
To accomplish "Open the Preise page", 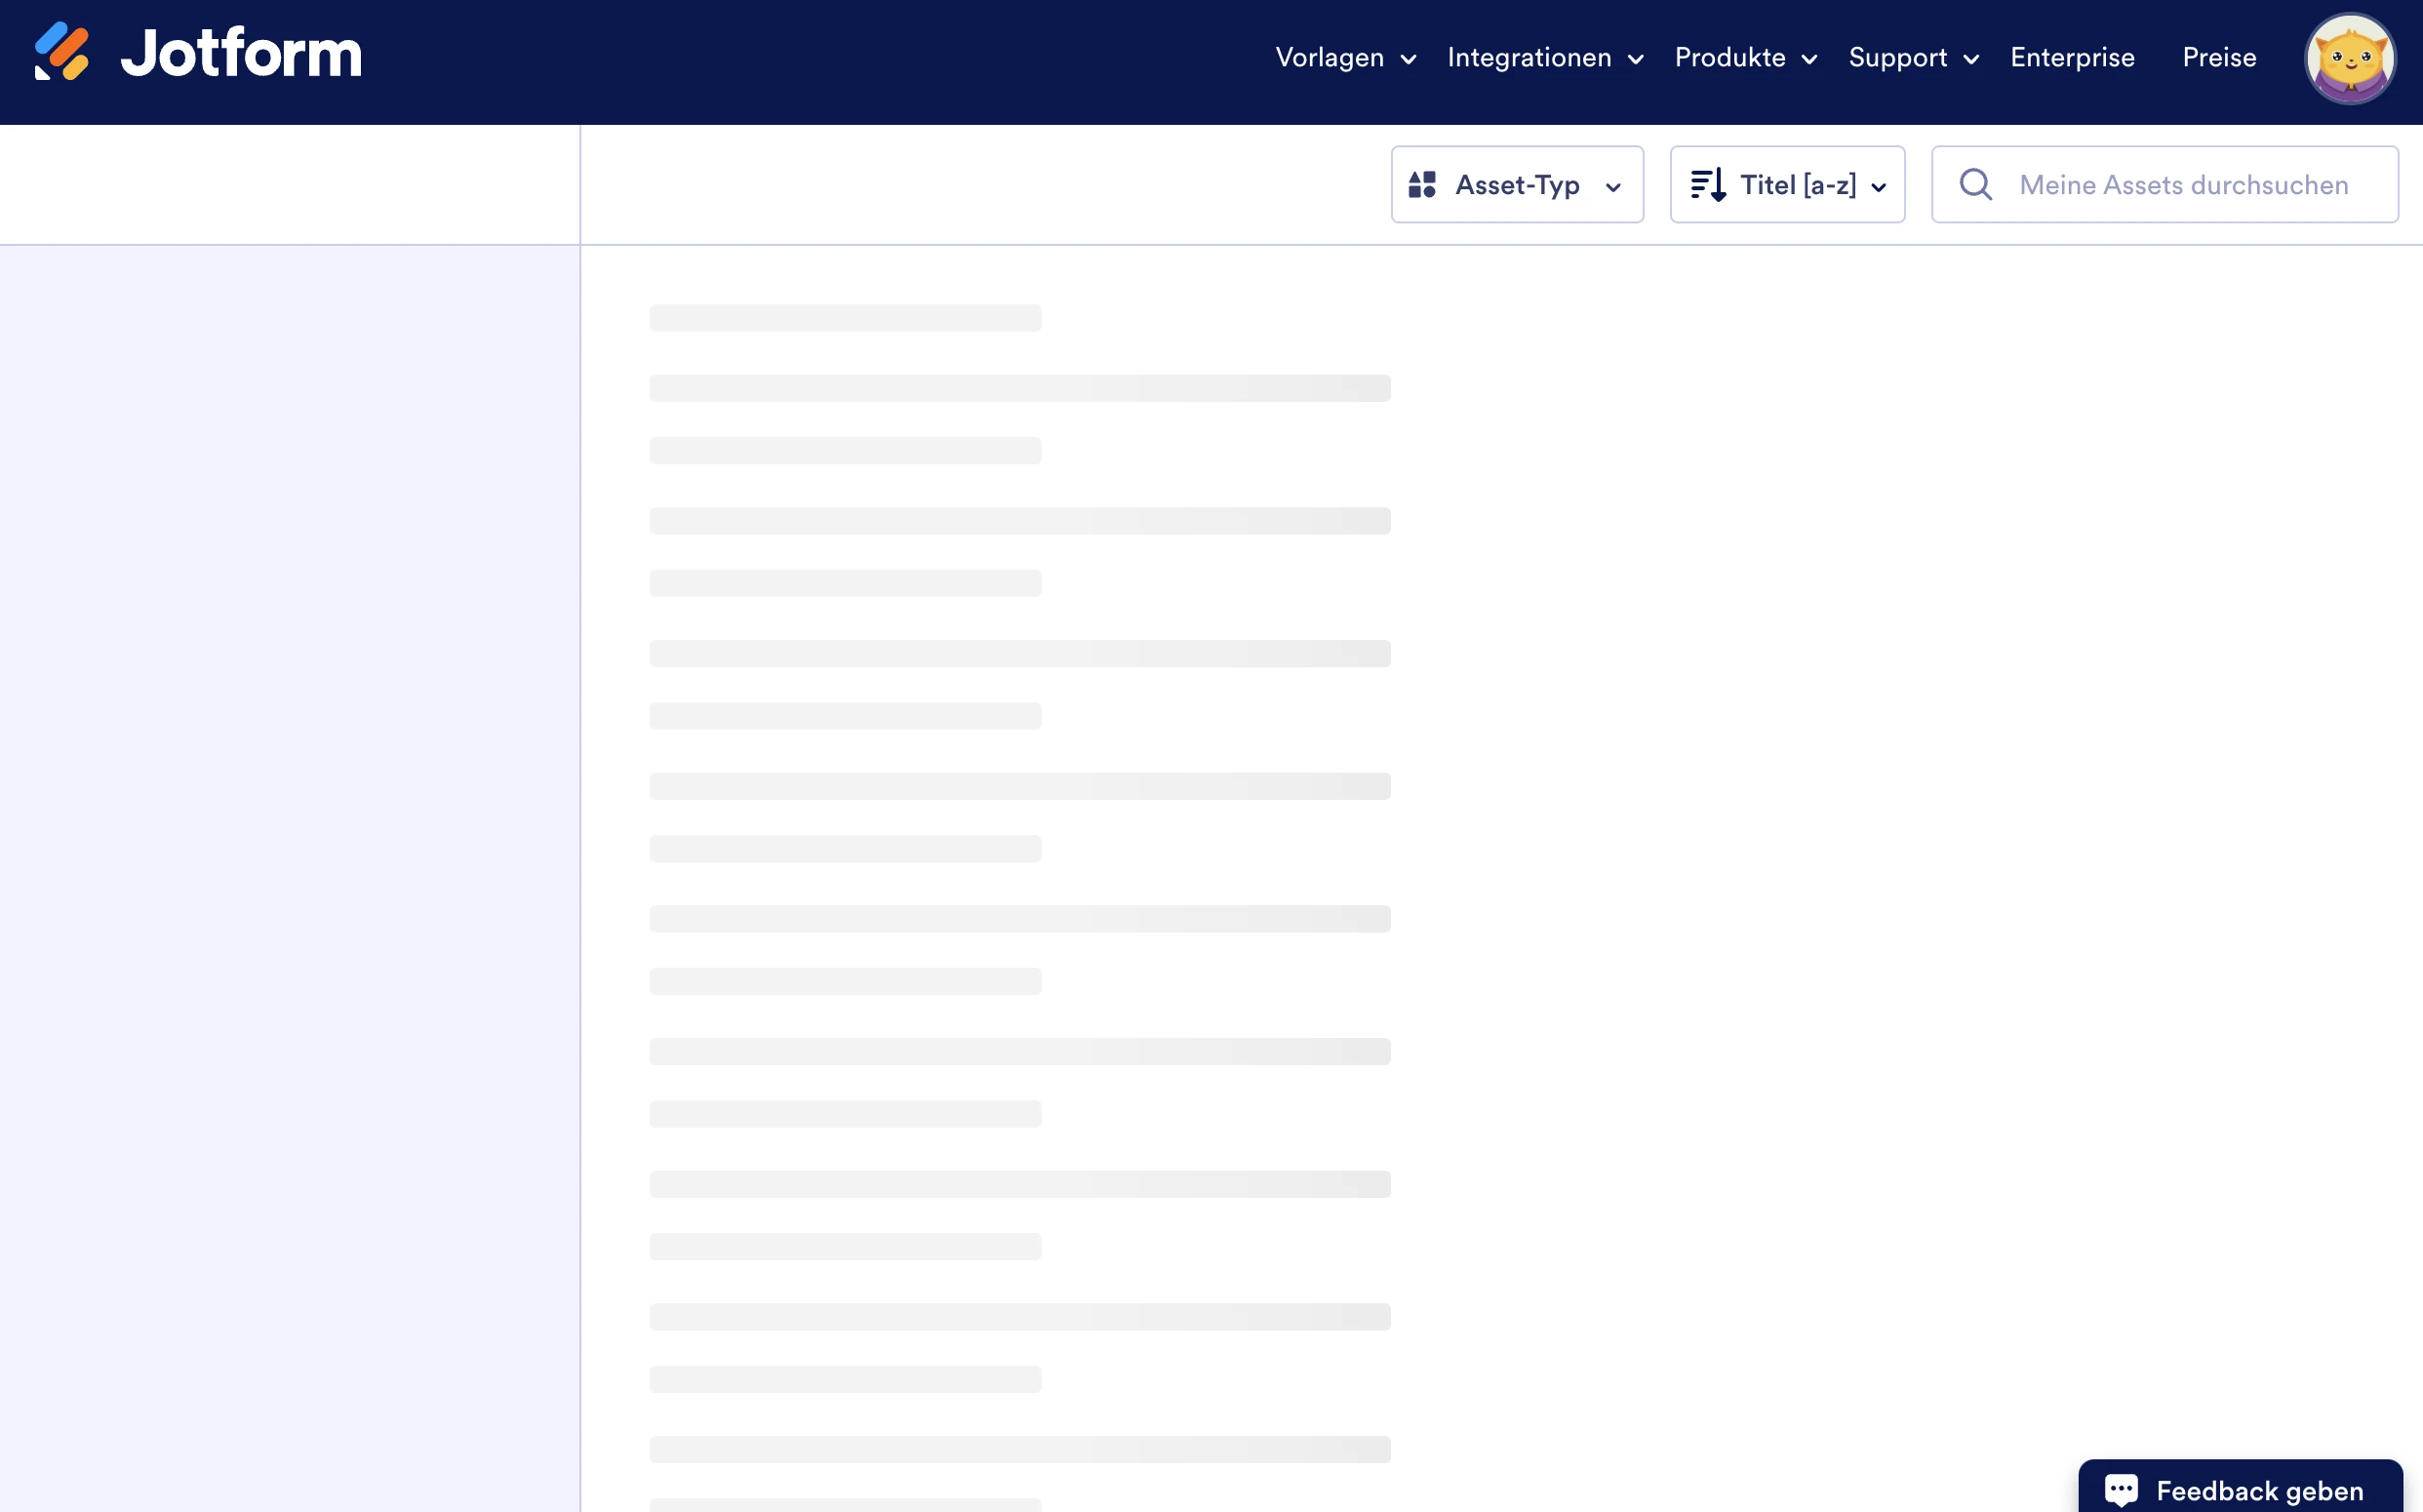I will tap(2218, 58).
